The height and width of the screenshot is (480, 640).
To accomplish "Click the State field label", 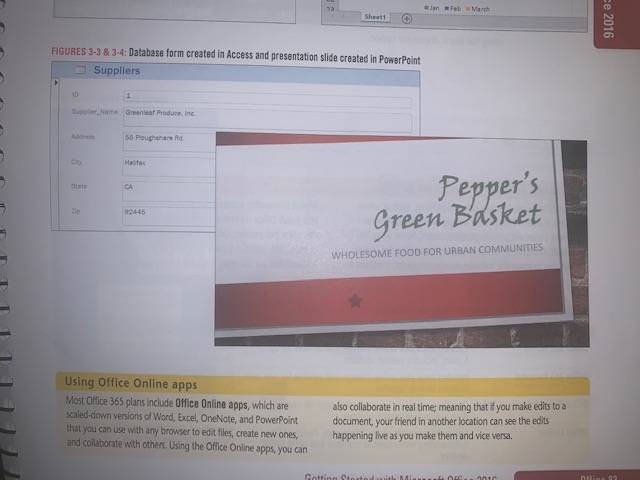I will 79,187.
